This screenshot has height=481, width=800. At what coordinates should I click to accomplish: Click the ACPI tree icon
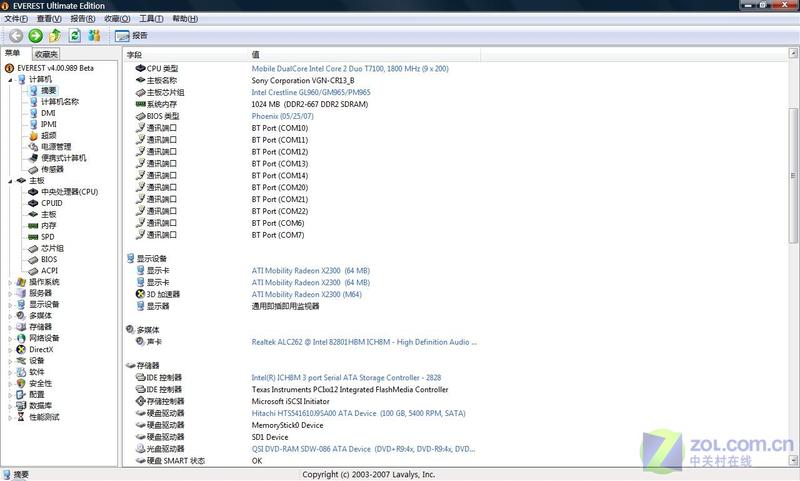(x=33, y=271)
